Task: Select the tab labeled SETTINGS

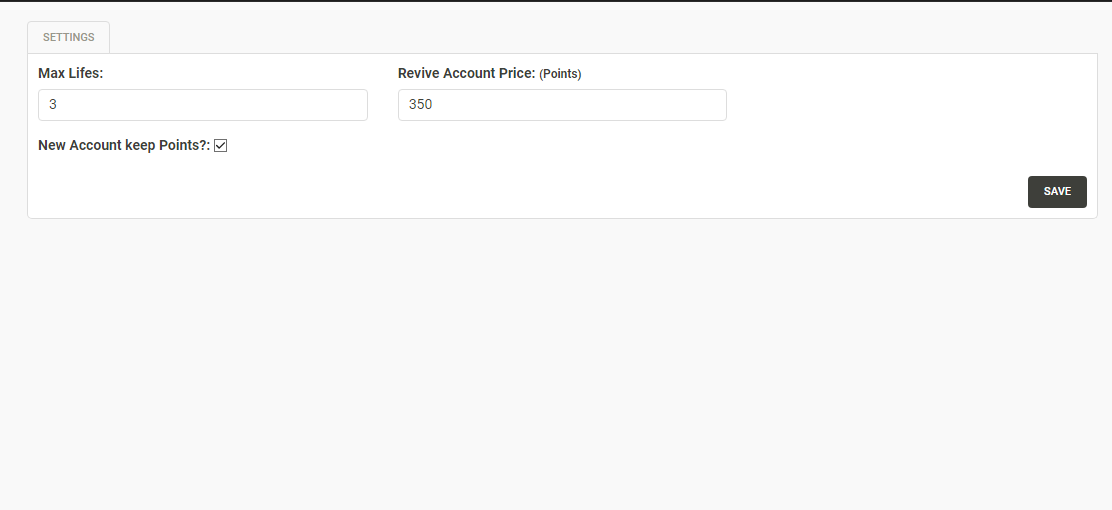Action: point(68,38)
